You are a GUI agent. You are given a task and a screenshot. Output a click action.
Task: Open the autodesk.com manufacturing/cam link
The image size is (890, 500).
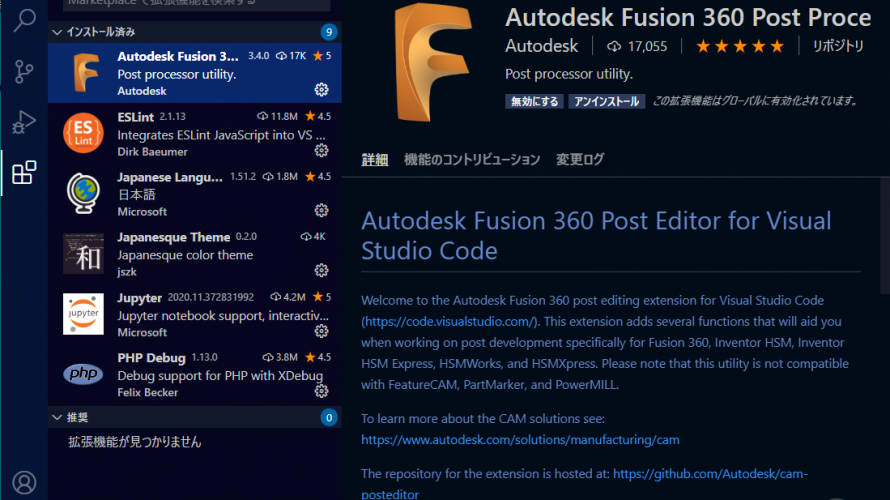[x=520, y=440]
